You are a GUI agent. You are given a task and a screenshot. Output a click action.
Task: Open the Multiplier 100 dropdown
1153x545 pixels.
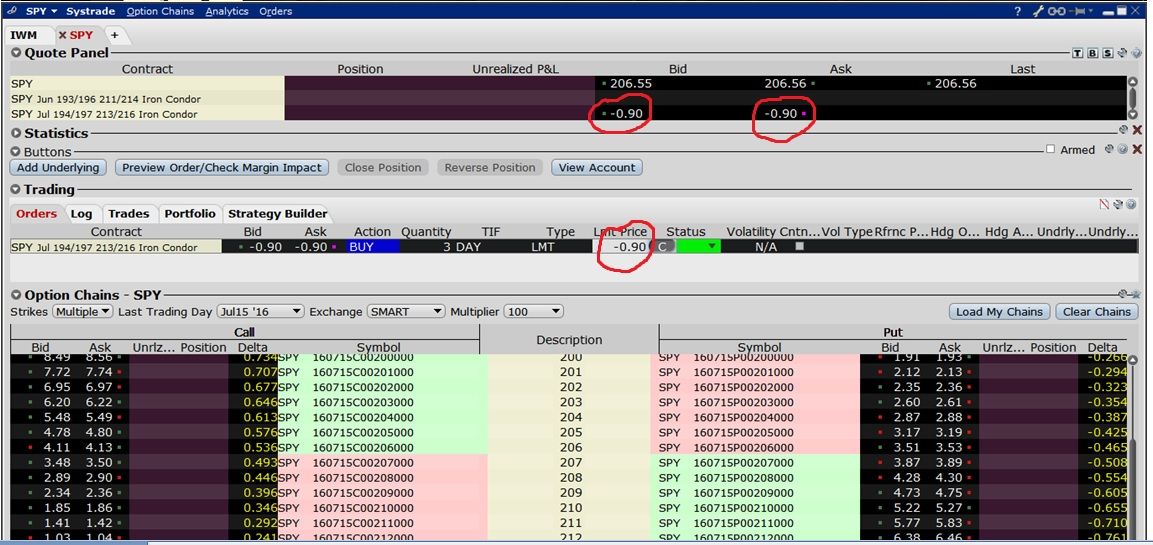(x=533, y=312)
